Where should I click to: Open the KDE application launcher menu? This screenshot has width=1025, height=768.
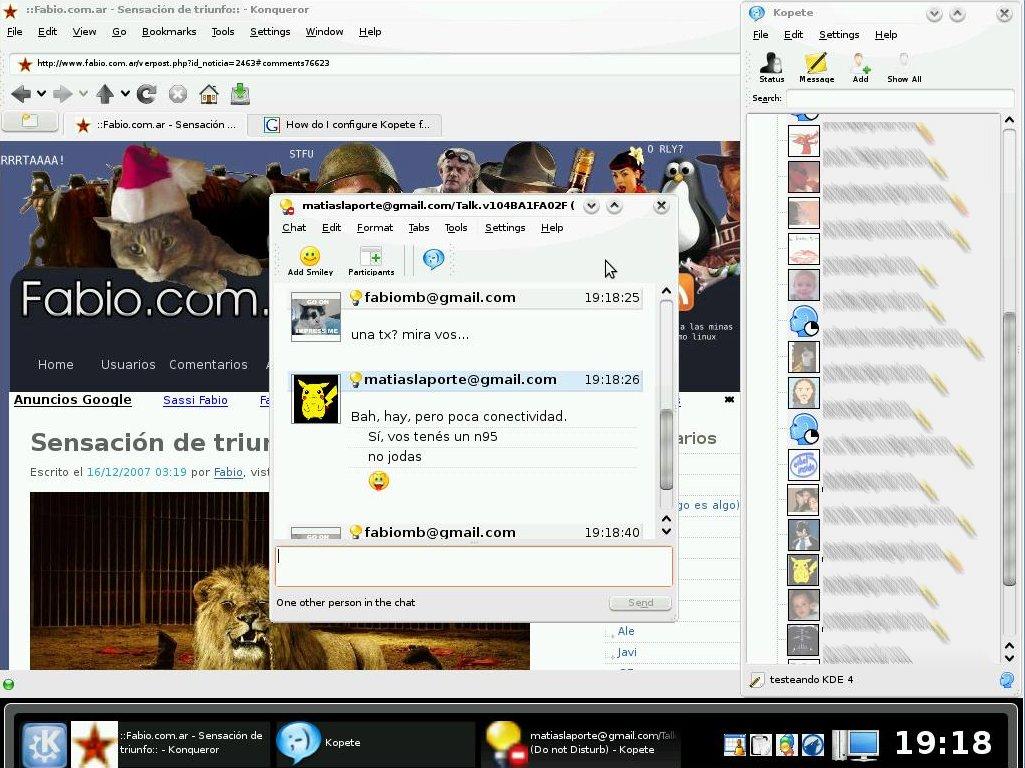click(44, 744)
